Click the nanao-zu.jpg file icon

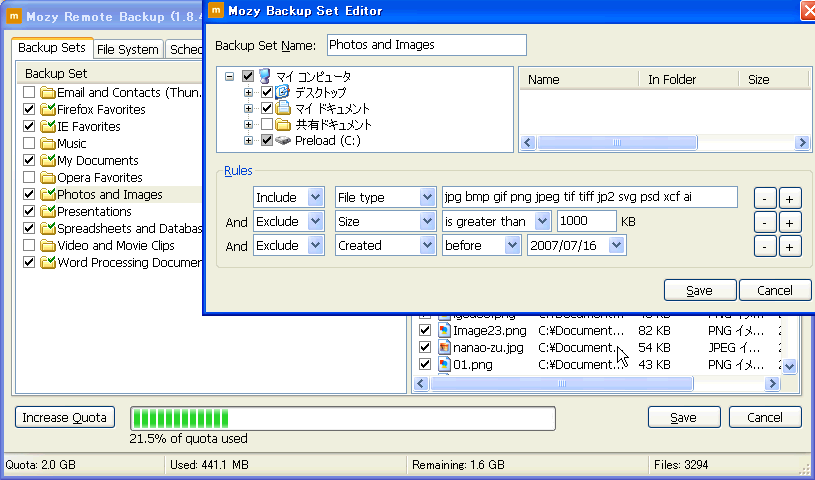pyautogui.click(x=444, y=347)
